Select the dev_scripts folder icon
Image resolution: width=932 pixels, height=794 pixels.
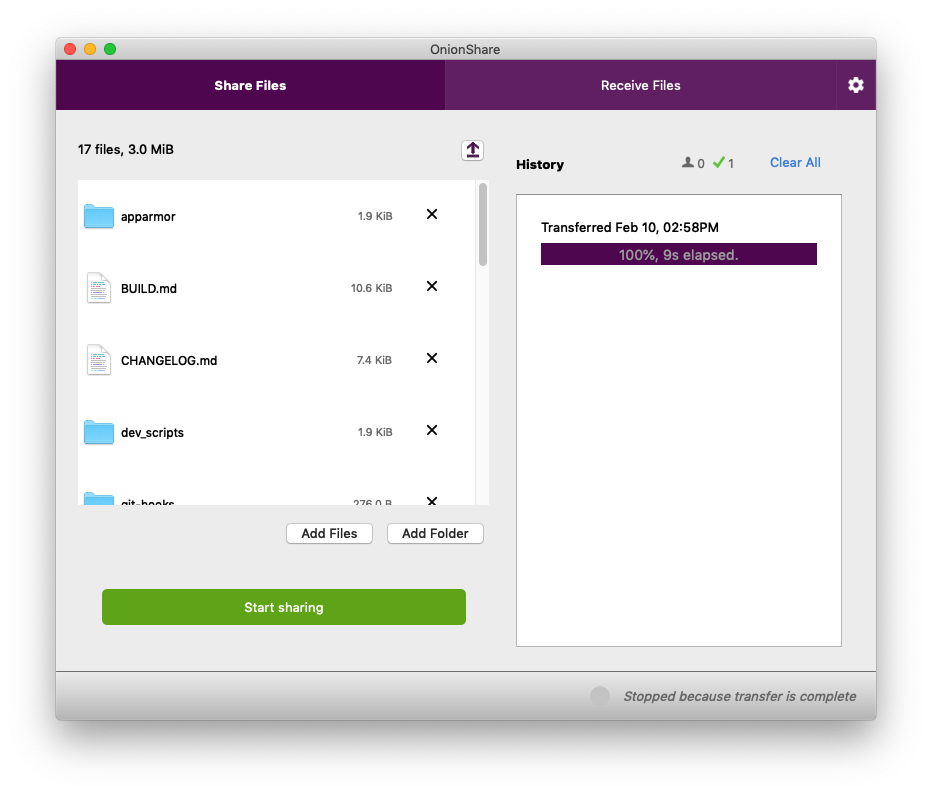tap(98, 432)
